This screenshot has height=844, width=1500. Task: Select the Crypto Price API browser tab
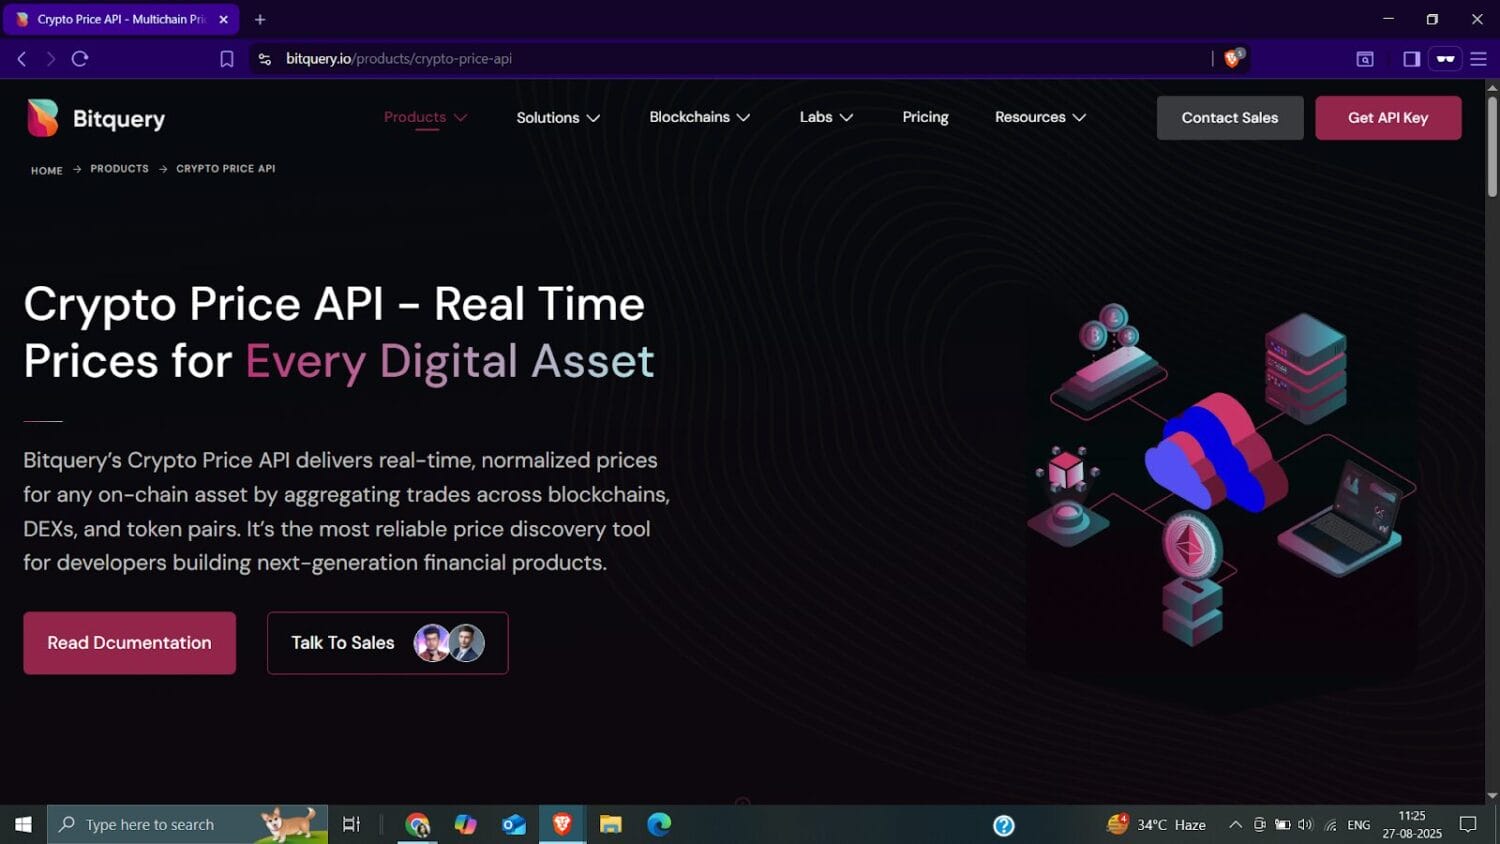coord(120,19)
